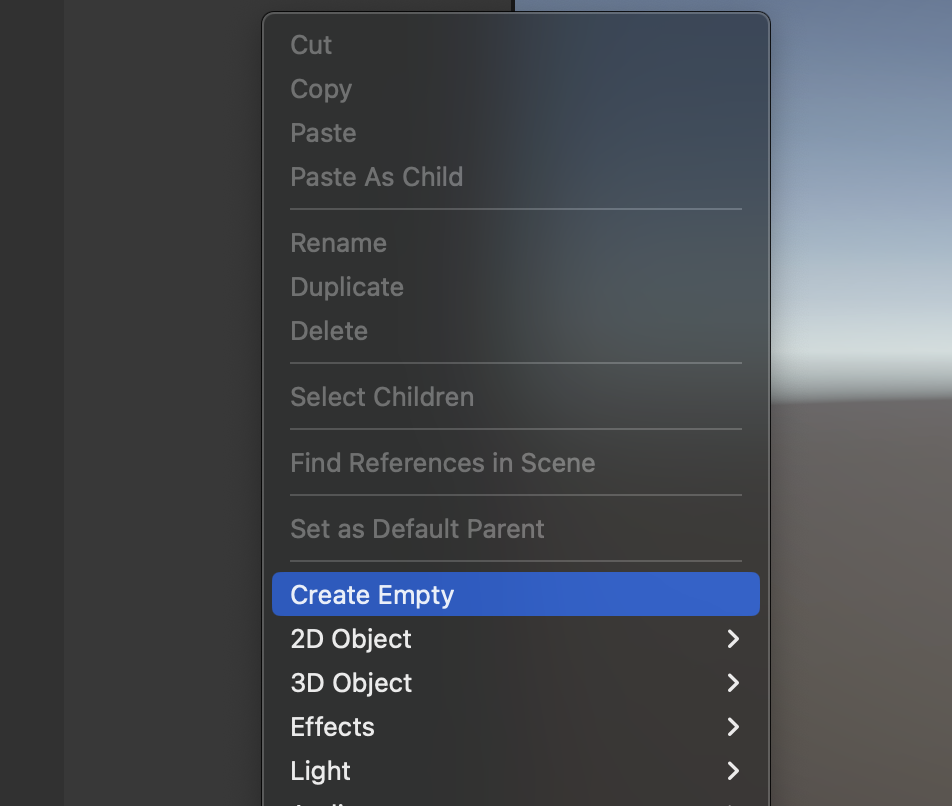Expand the 3D Object submenu arrow
Screen dimensions: 952x806
(x=733, y=683)
